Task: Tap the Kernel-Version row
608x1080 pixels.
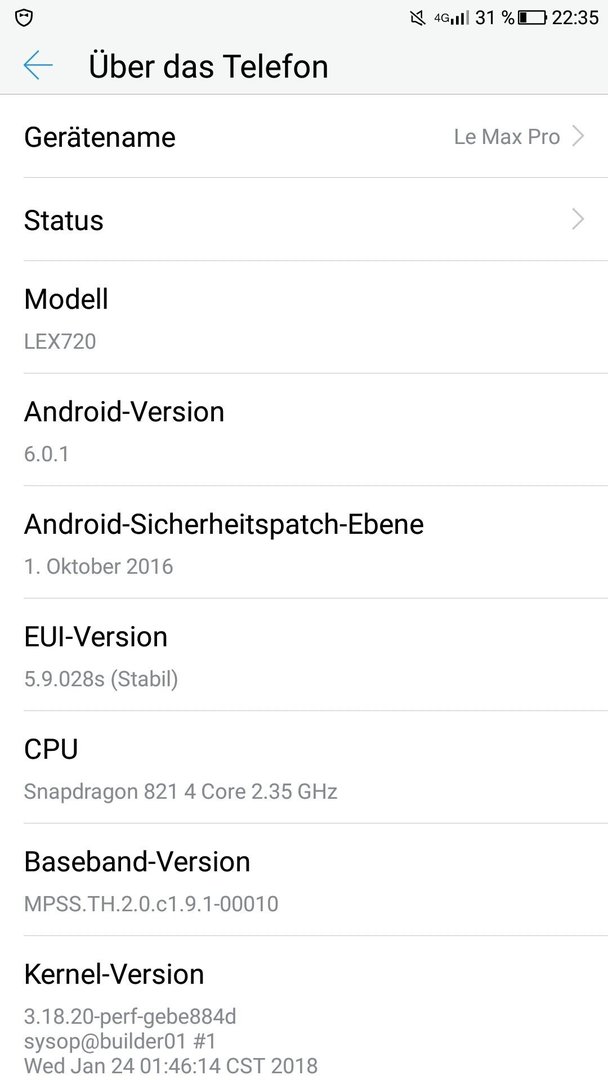Action: 304,1008
